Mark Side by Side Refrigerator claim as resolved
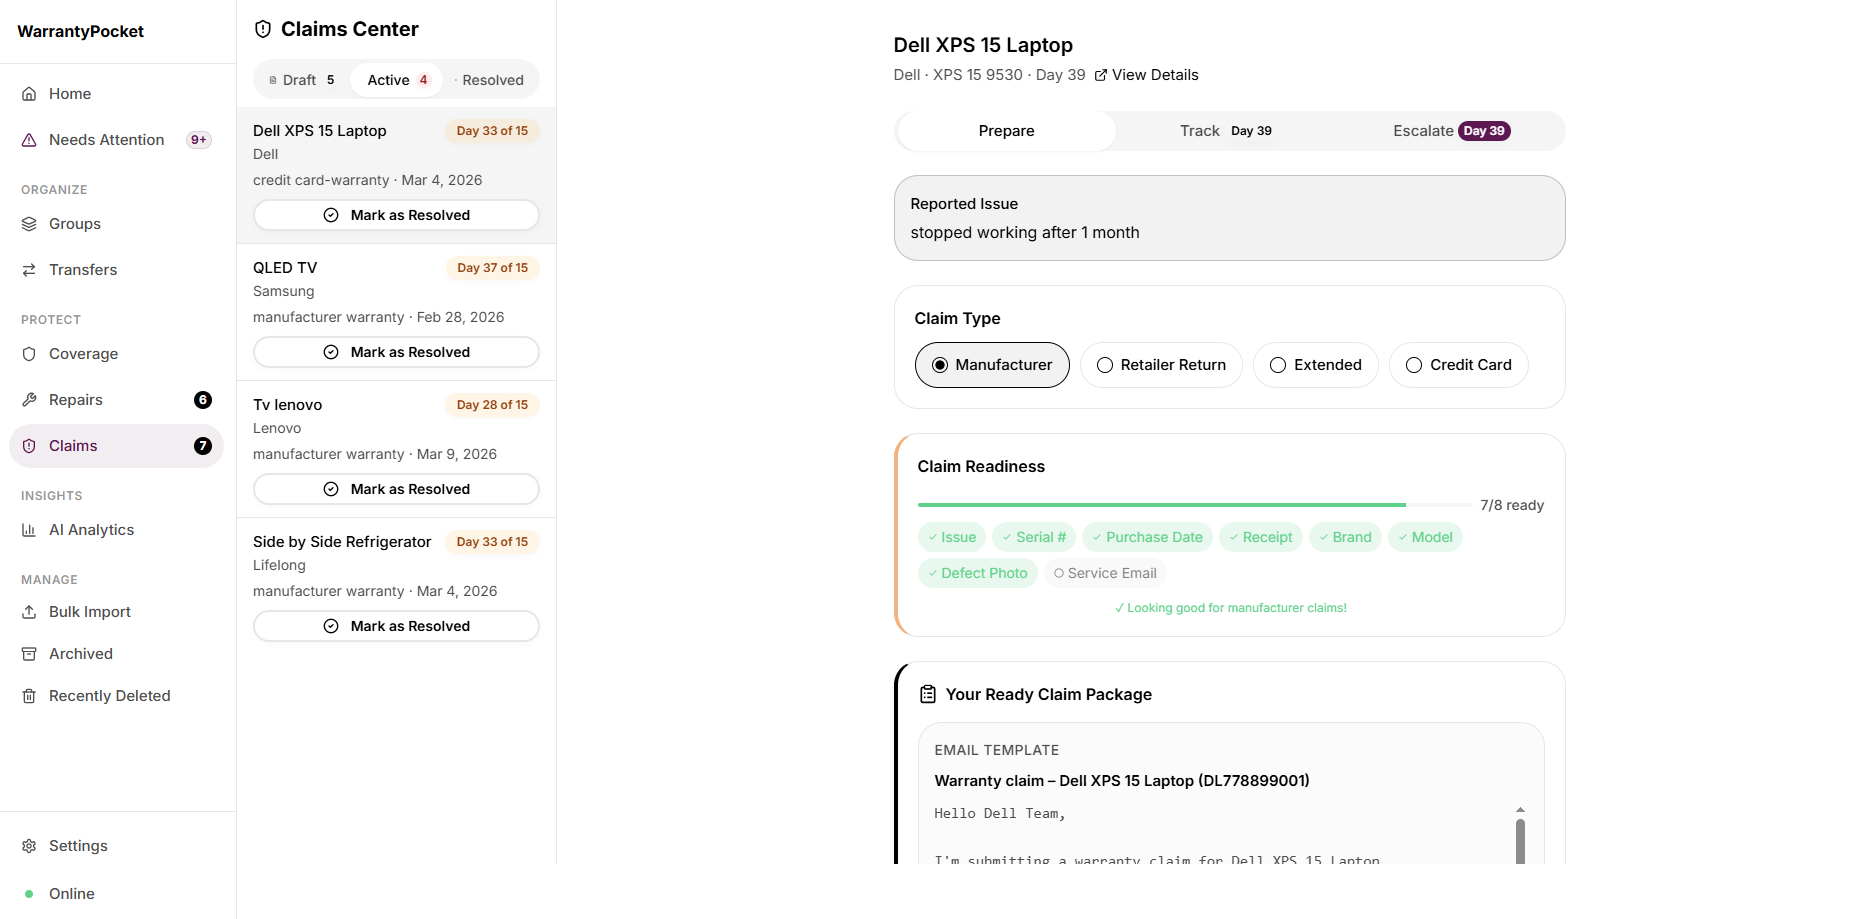 pyautogui.click(x=396, y=626)
